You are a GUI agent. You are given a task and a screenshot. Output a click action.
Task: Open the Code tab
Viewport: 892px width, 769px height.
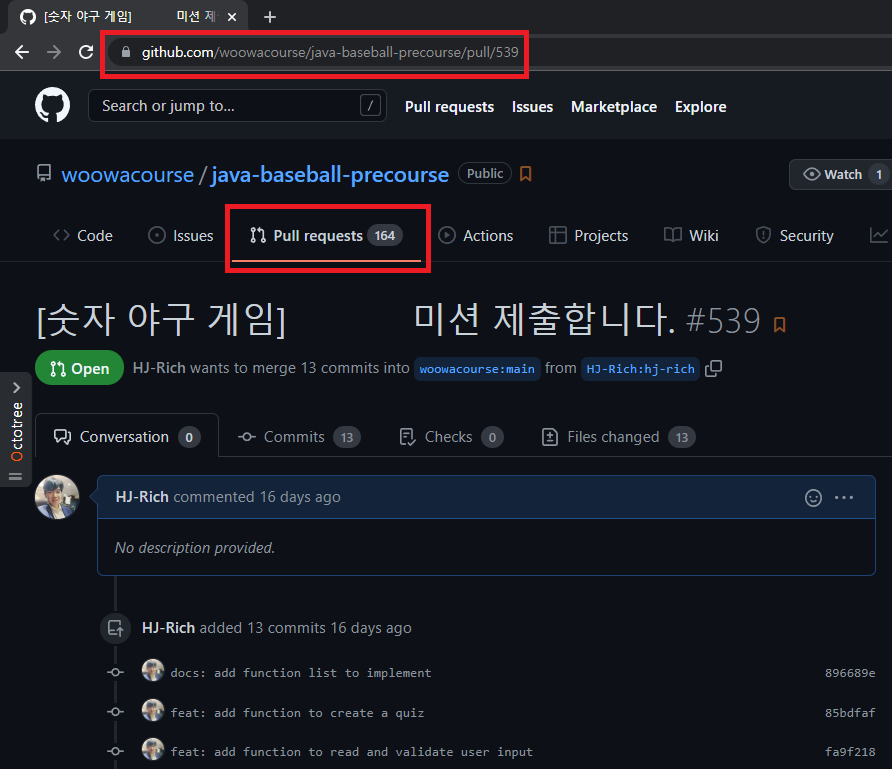click(83, 235)
